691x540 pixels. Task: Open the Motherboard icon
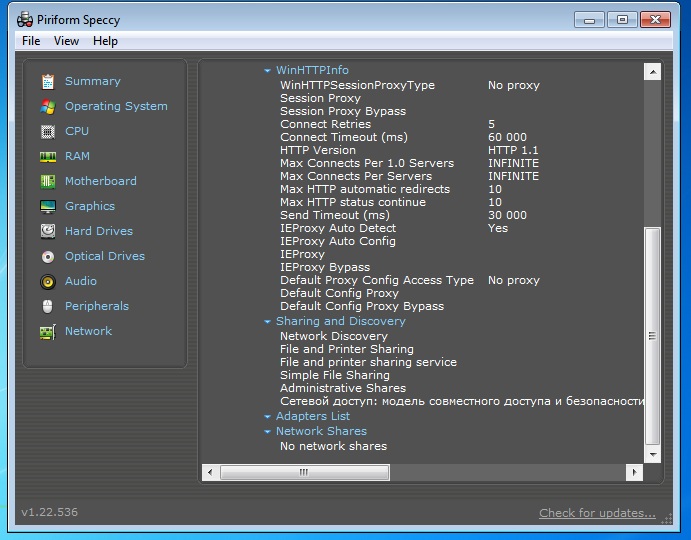pos(47,181)
